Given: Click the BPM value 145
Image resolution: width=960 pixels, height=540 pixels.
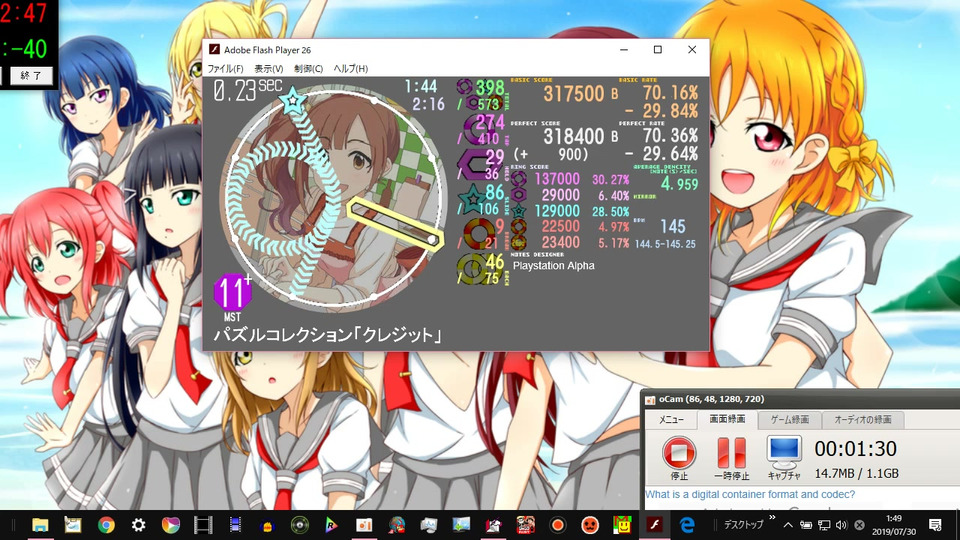Looking at the screenshot, I should 673,227.
